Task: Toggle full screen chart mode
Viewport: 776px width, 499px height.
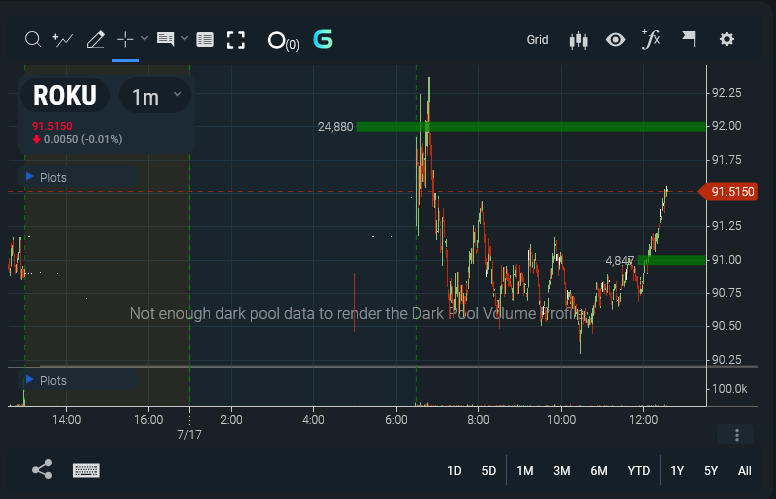Action: pos(236,40)
